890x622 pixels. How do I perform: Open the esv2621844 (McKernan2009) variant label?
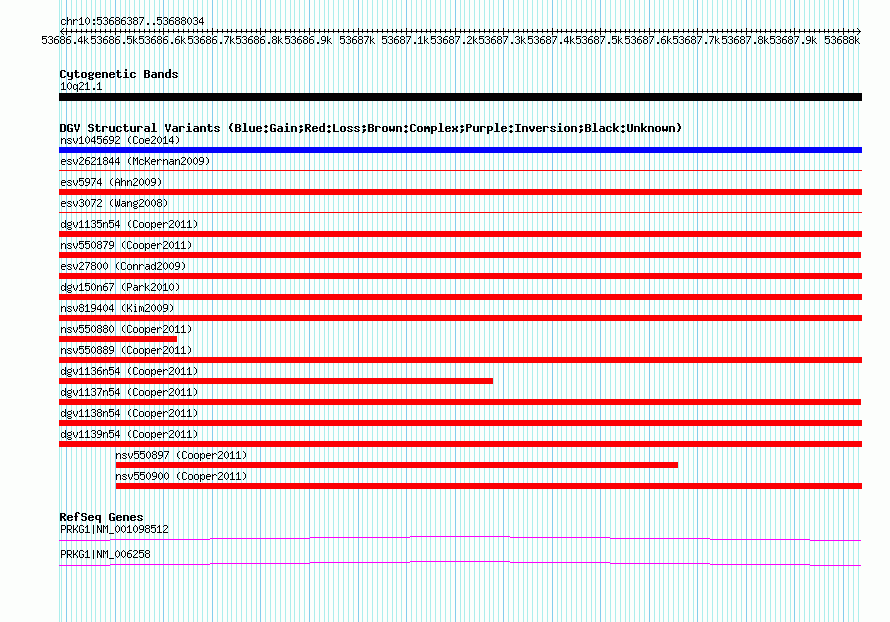point(135,161)
